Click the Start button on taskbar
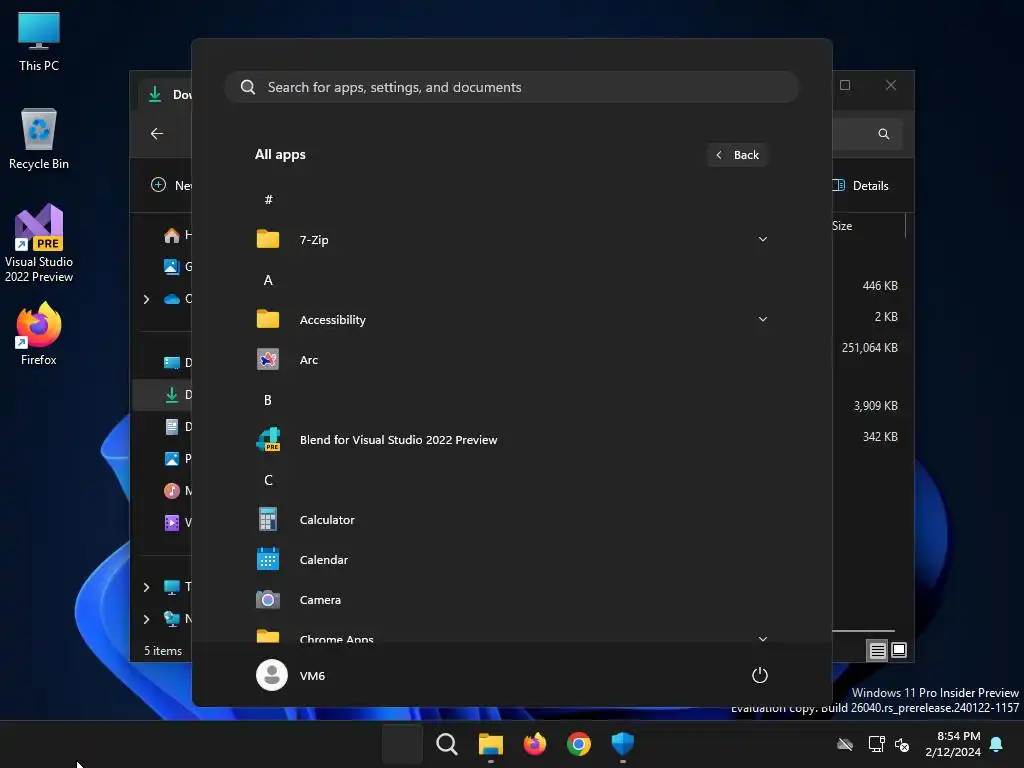This screenshot has width=1024, height=768. (402, 744)
